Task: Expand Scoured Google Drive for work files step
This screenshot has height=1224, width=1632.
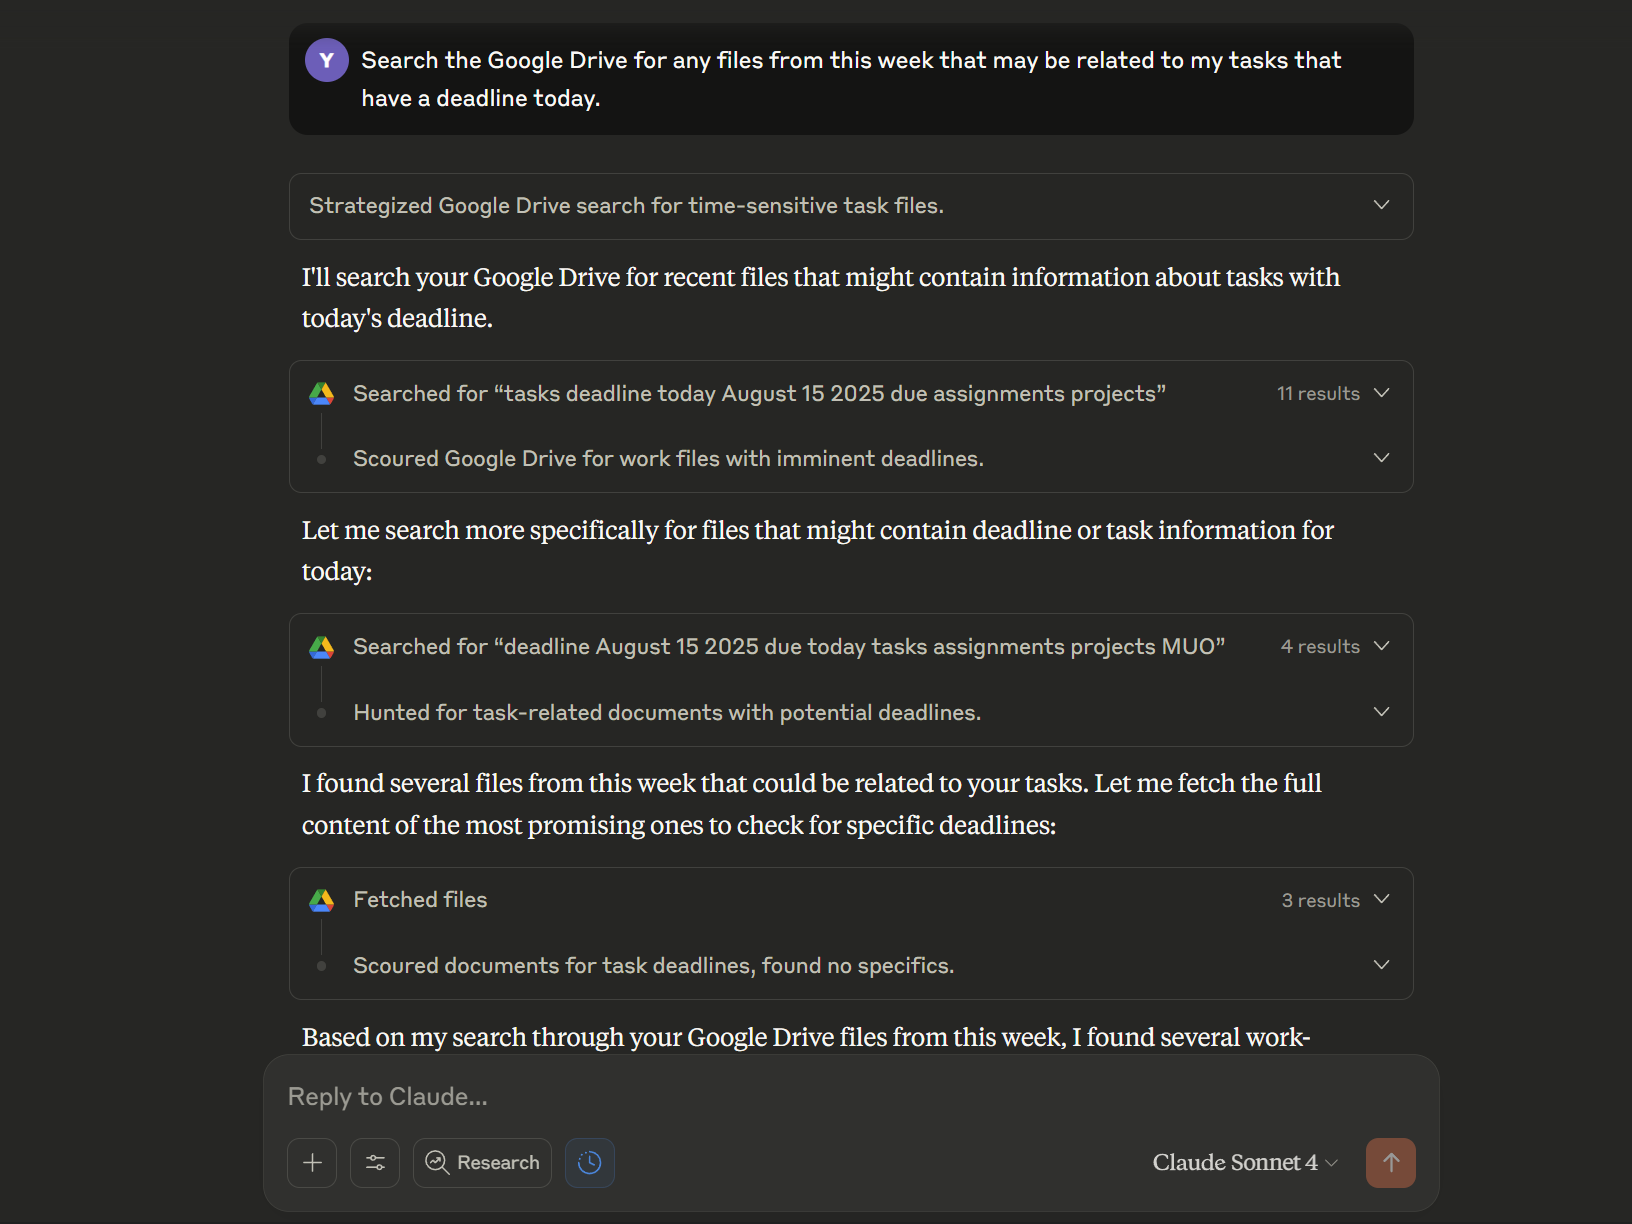Action: point(851,458)
